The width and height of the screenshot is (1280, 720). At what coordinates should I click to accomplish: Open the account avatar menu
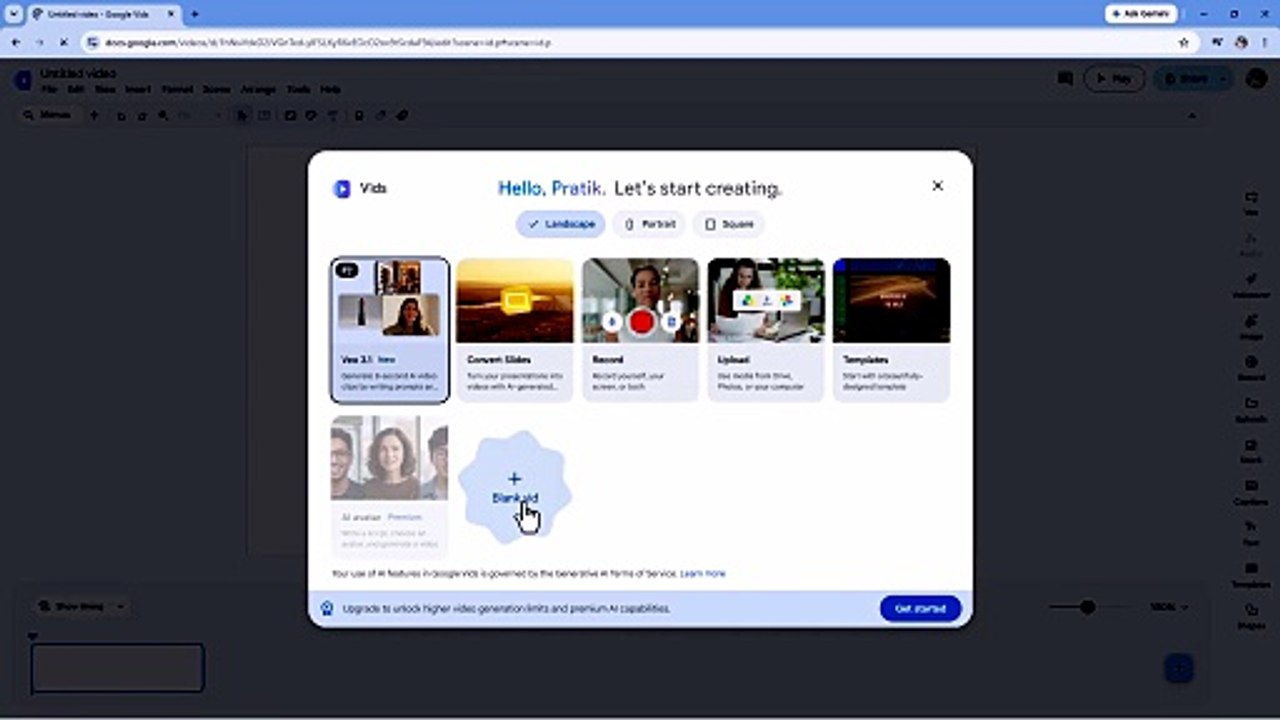1256,78
